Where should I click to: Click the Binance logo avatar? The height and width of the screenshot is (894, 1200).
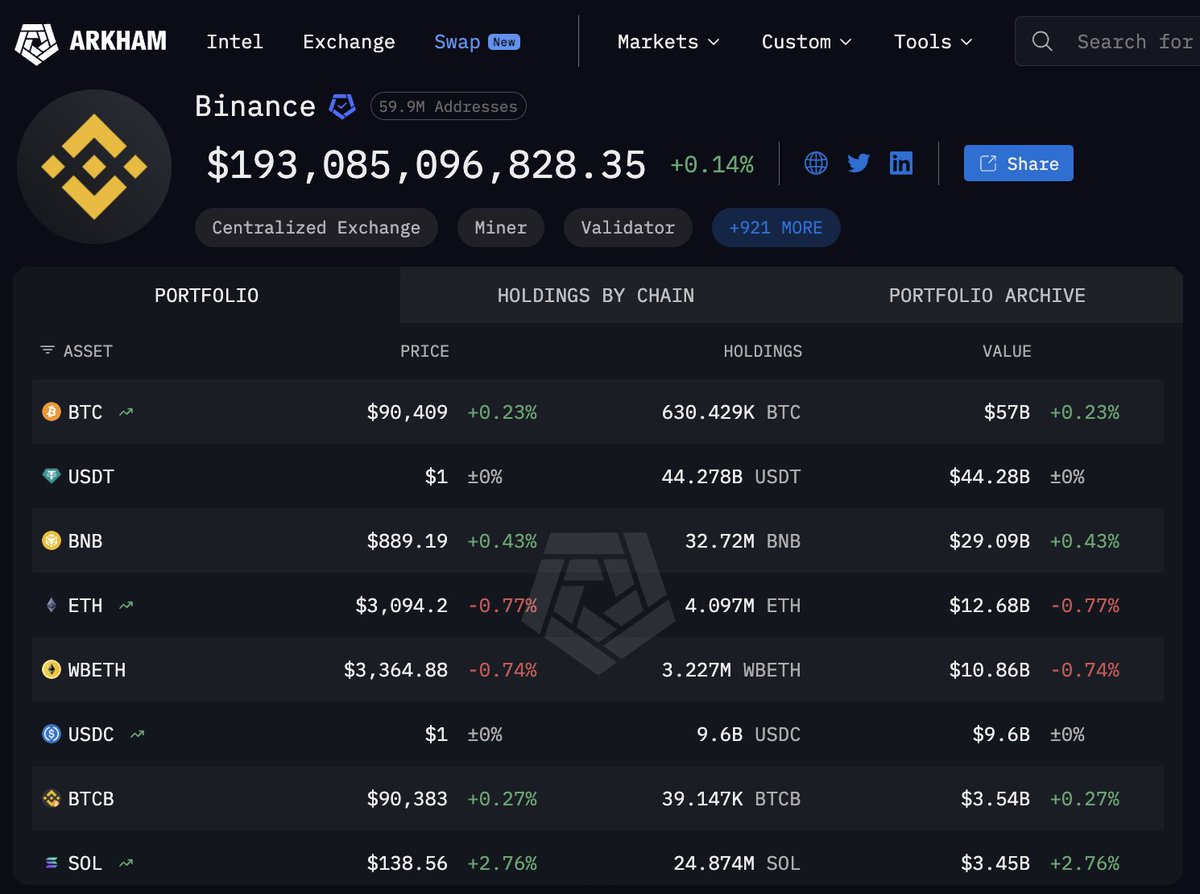coord(94,166)
